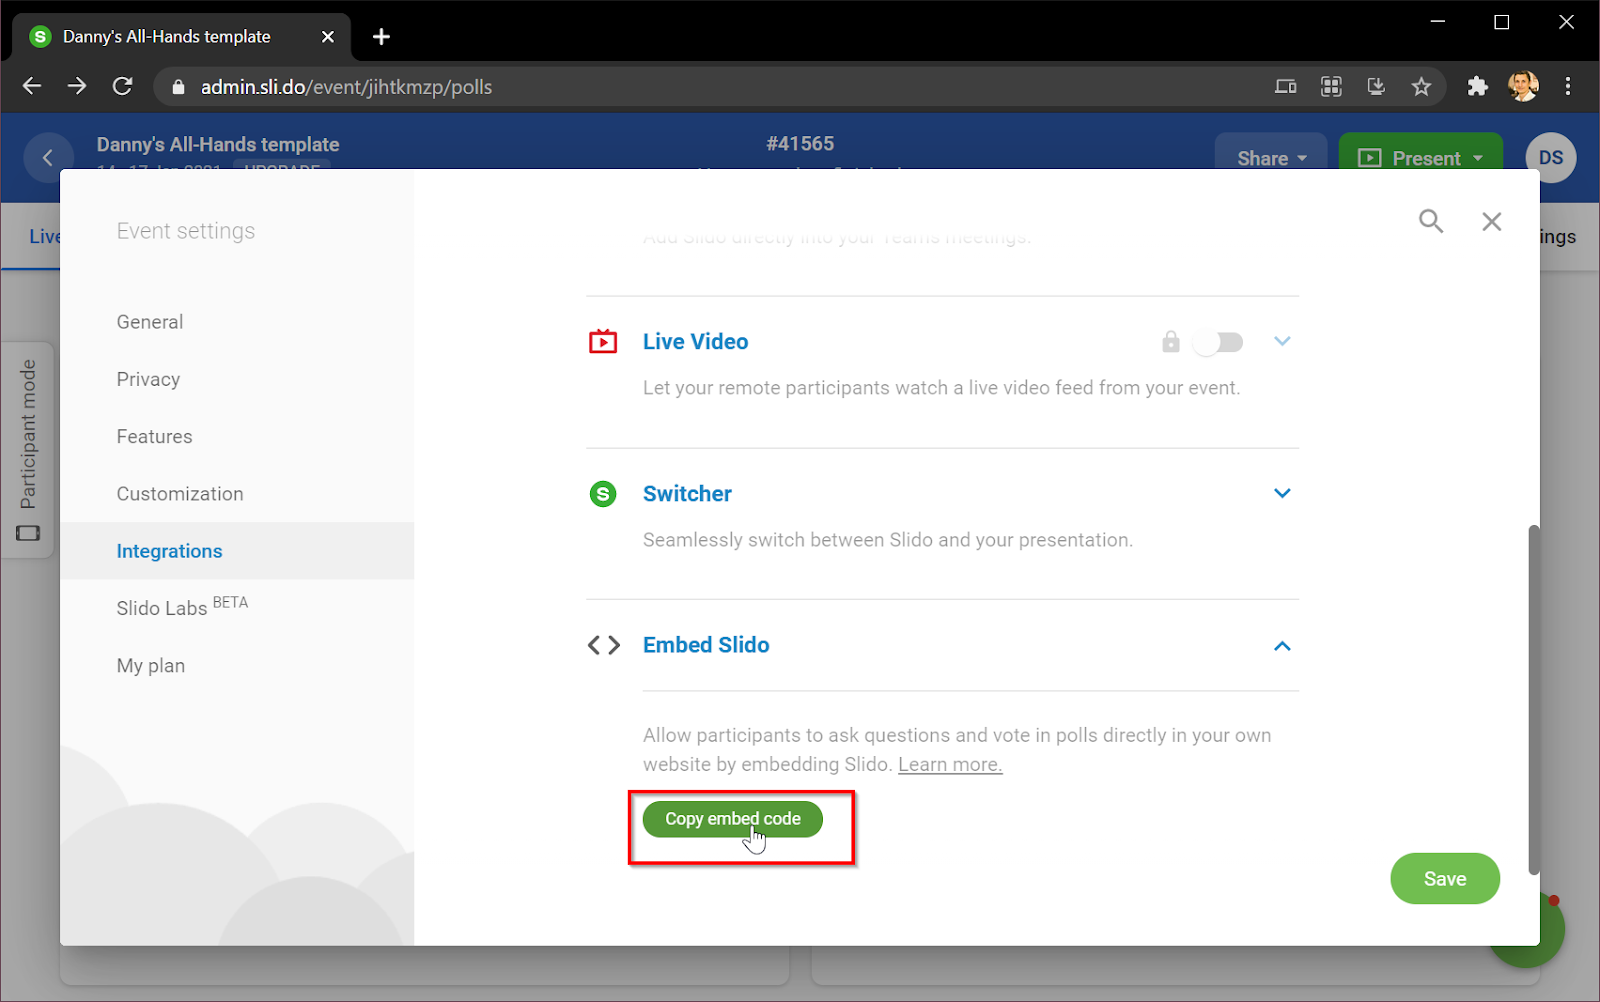Click the Live Video heading

[x=696, y=342]
